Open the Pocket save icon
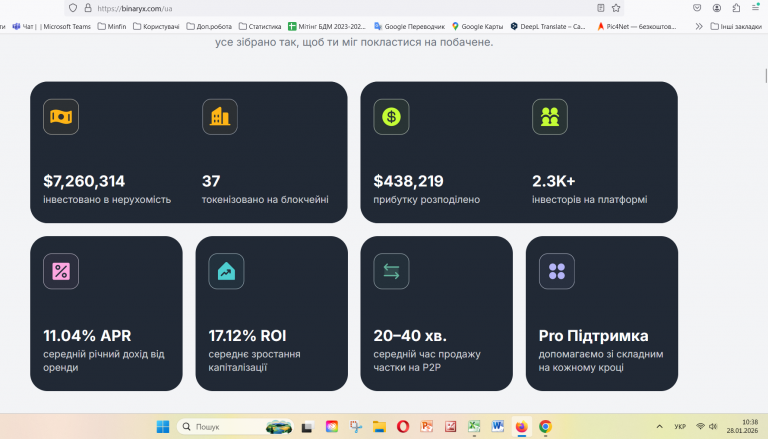The image size is (768, 439). (697, 8)
